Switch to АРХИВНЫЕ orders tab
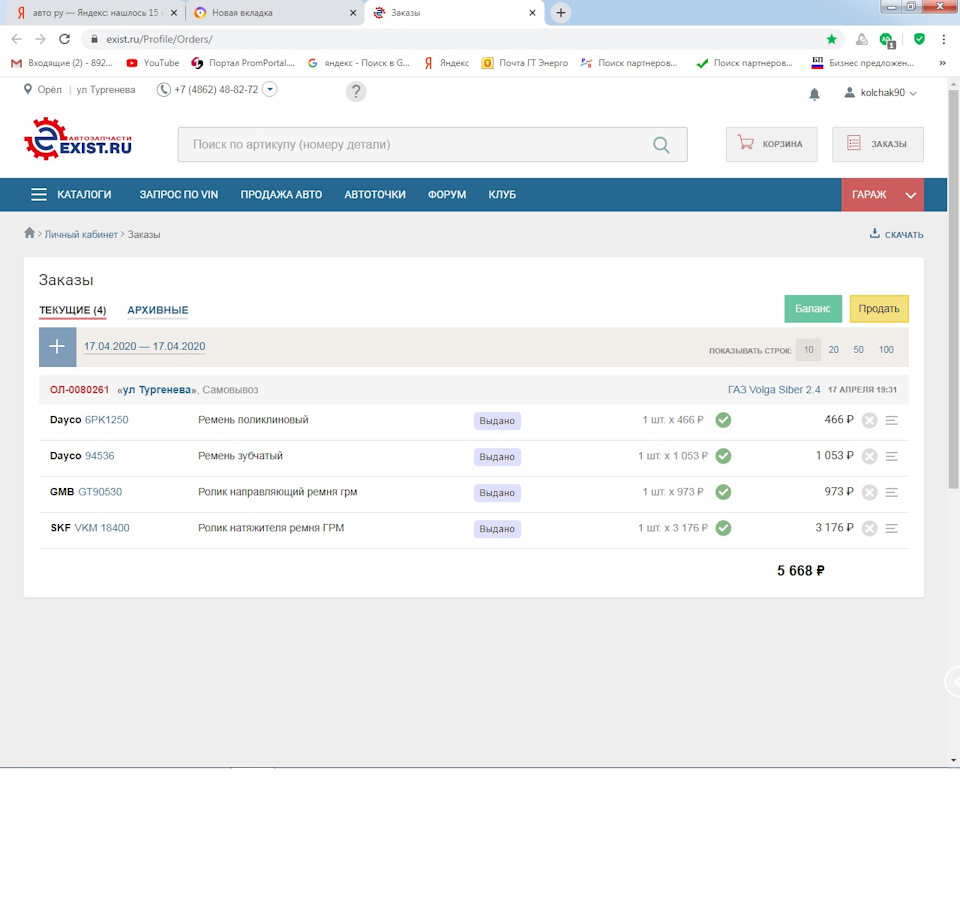This screenshot has width=960, height=906. click(x=158, y=310)
